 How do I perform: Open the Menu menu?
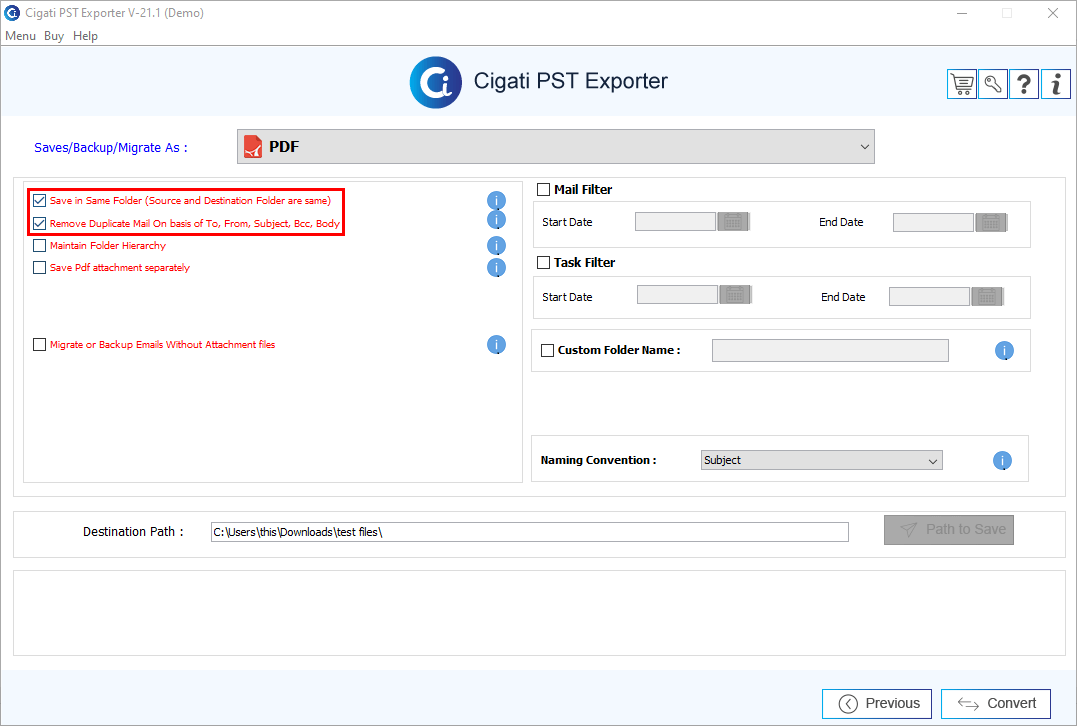coord(20,36)
